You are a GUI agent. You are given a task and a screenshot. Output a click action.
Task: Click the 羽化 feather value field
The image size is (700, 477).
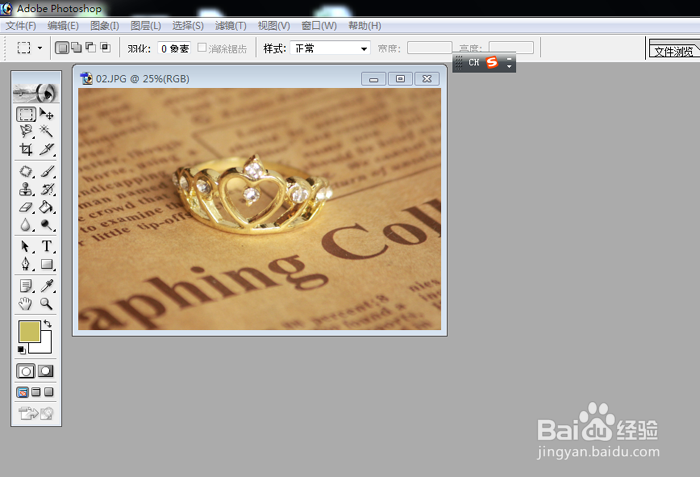pyautogui.click(x=174, y=48)
